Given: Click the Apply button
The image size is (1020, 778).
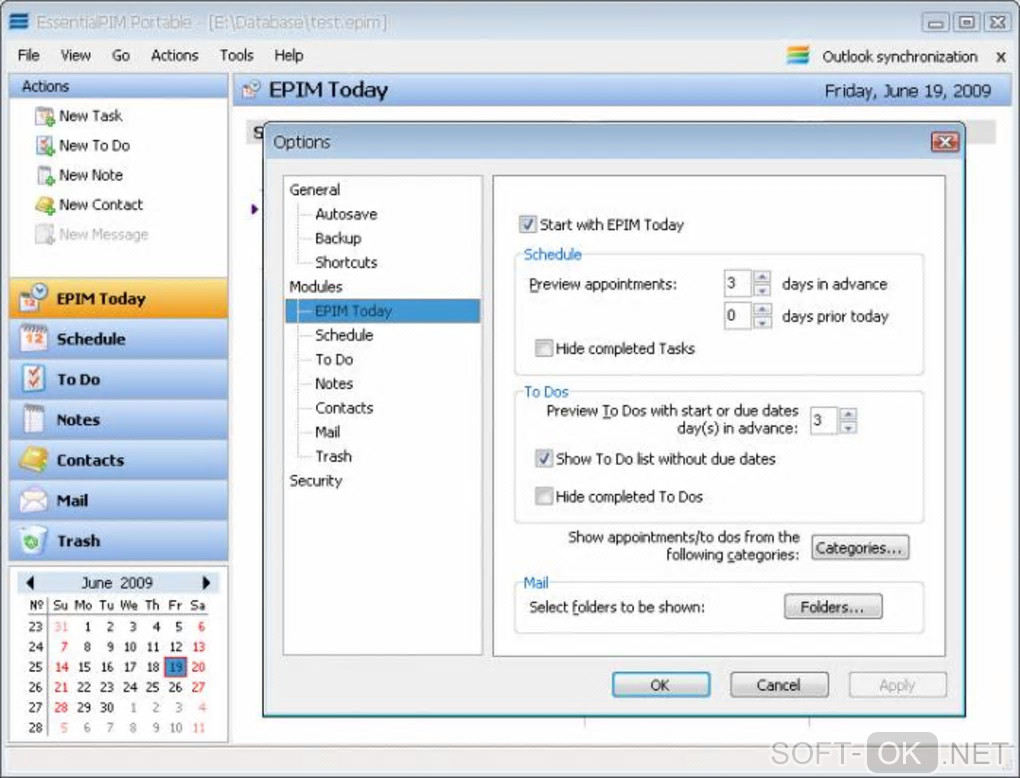Looking at the screenshot, I should [x=897, y=685].
